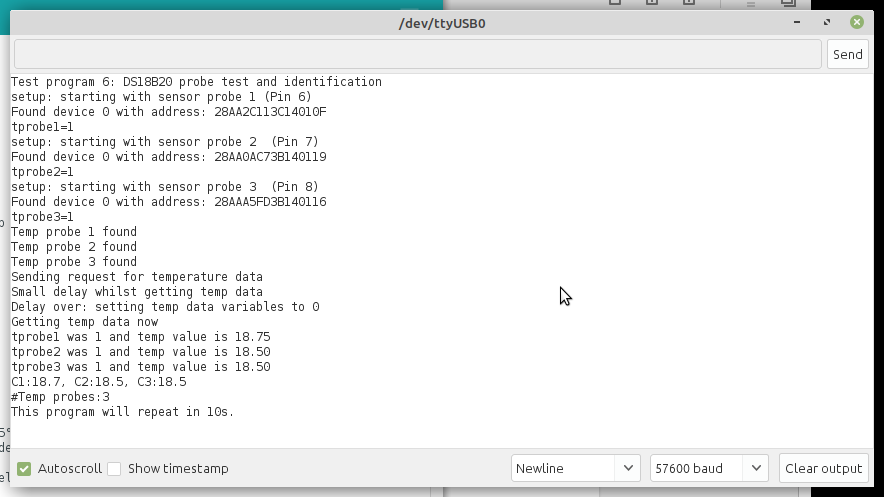
Task: Click the 'tprobe3=1' output line
Action: [42, 217]
